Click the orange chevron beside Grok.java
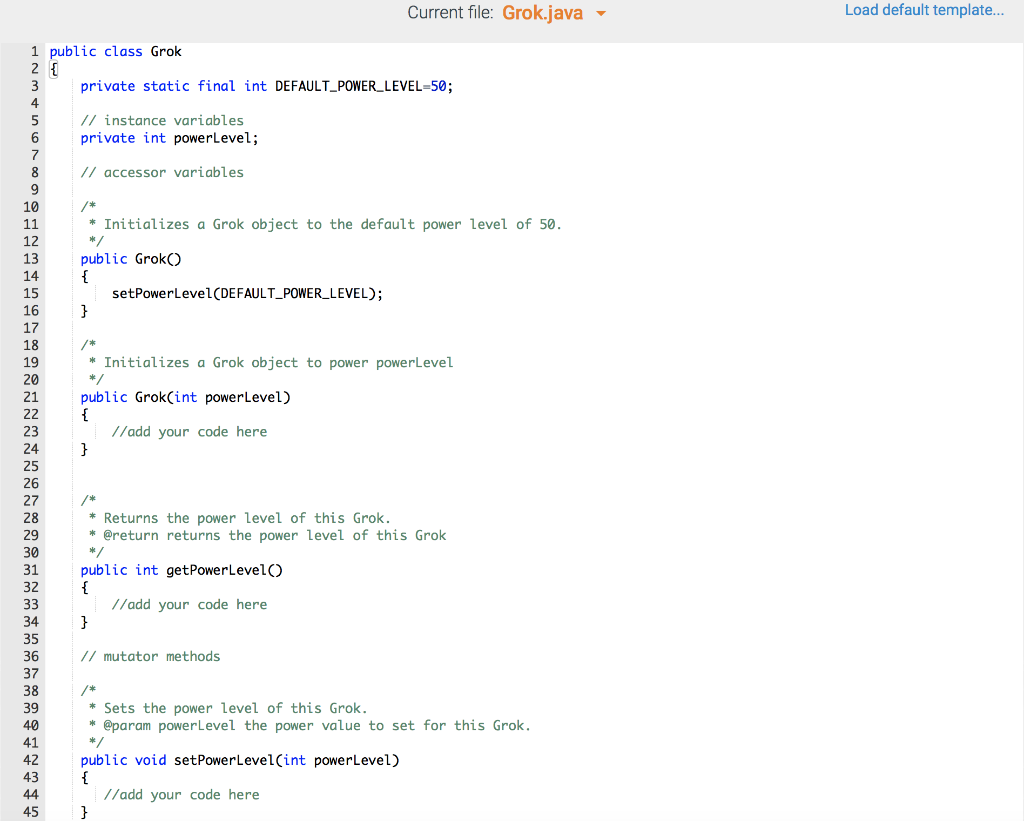 coord(599,13)
